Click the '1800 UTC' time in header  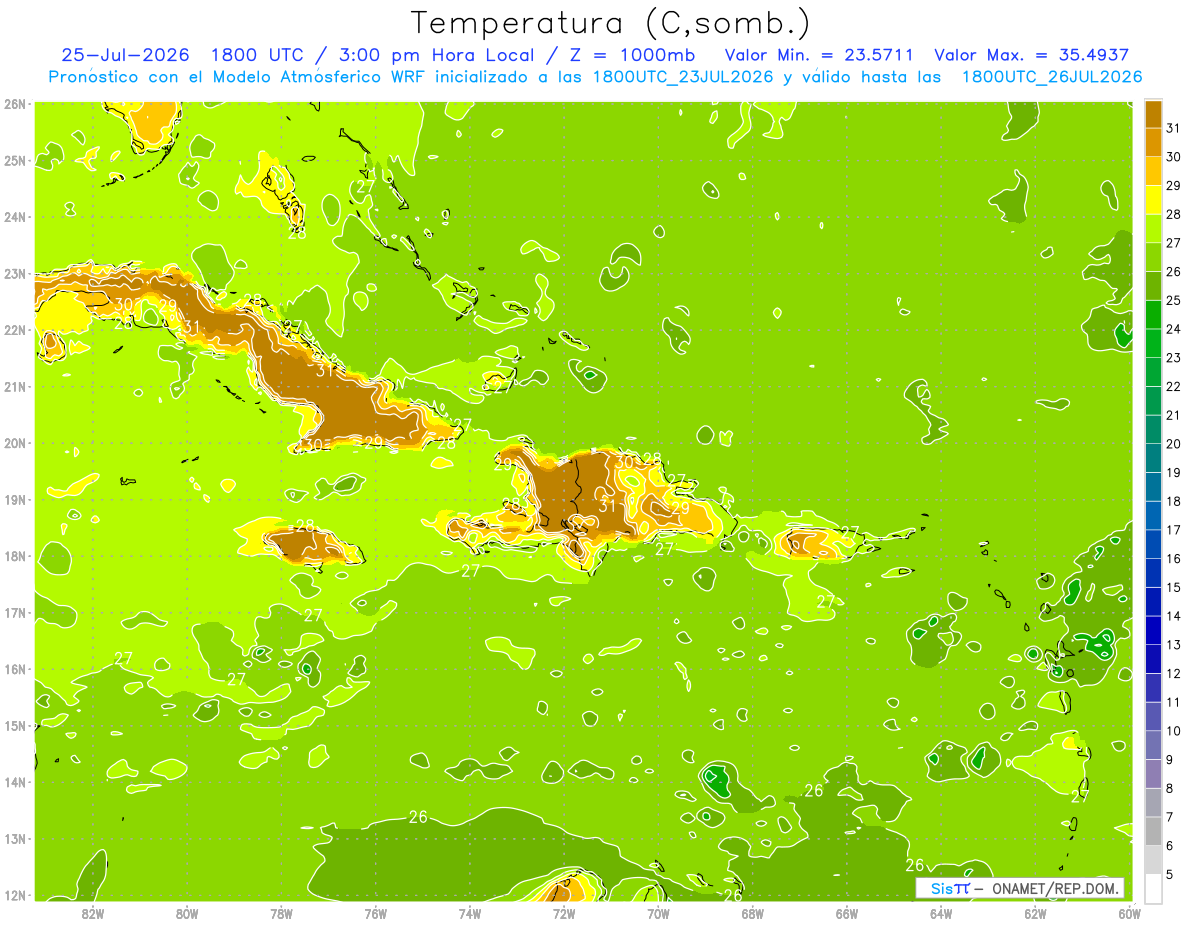260,55
